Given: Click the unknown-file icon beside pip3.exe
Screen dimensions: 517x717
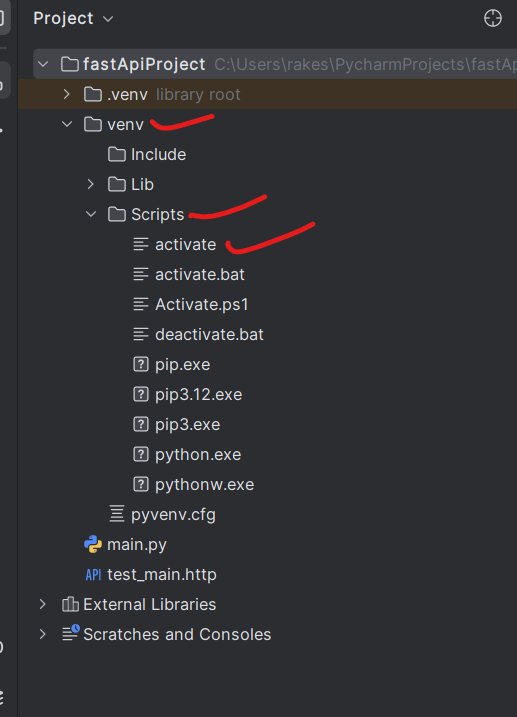Looking at the screenshot, I should click(x=141, y=424).
